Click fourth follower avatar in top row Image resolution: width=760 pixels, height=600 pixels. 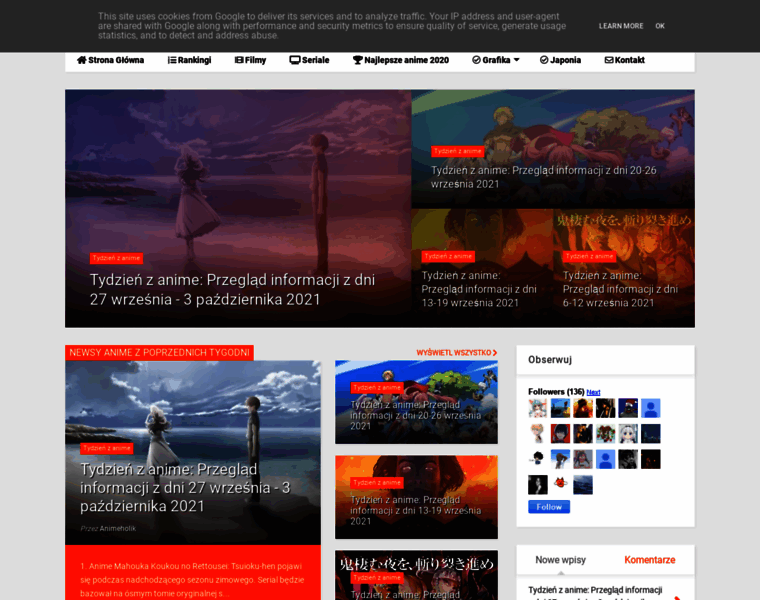[x=605, y=408]
